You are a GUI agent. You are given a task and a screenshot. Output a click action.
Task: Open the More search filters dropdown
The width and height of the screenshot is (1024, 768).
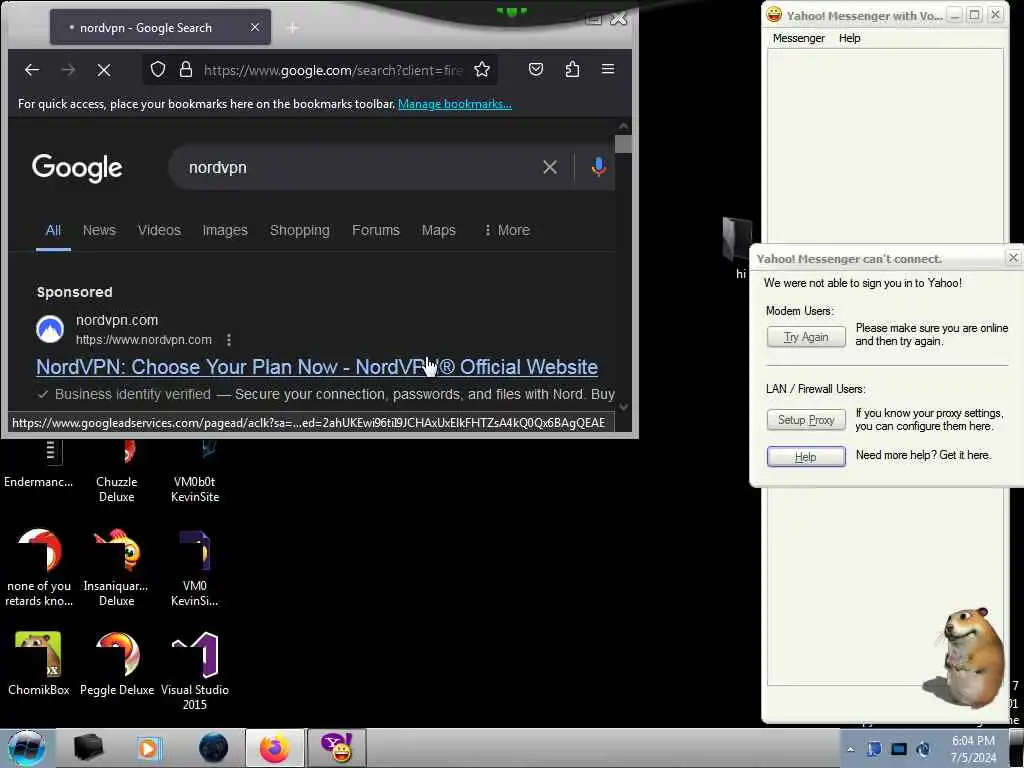[507, 231]
